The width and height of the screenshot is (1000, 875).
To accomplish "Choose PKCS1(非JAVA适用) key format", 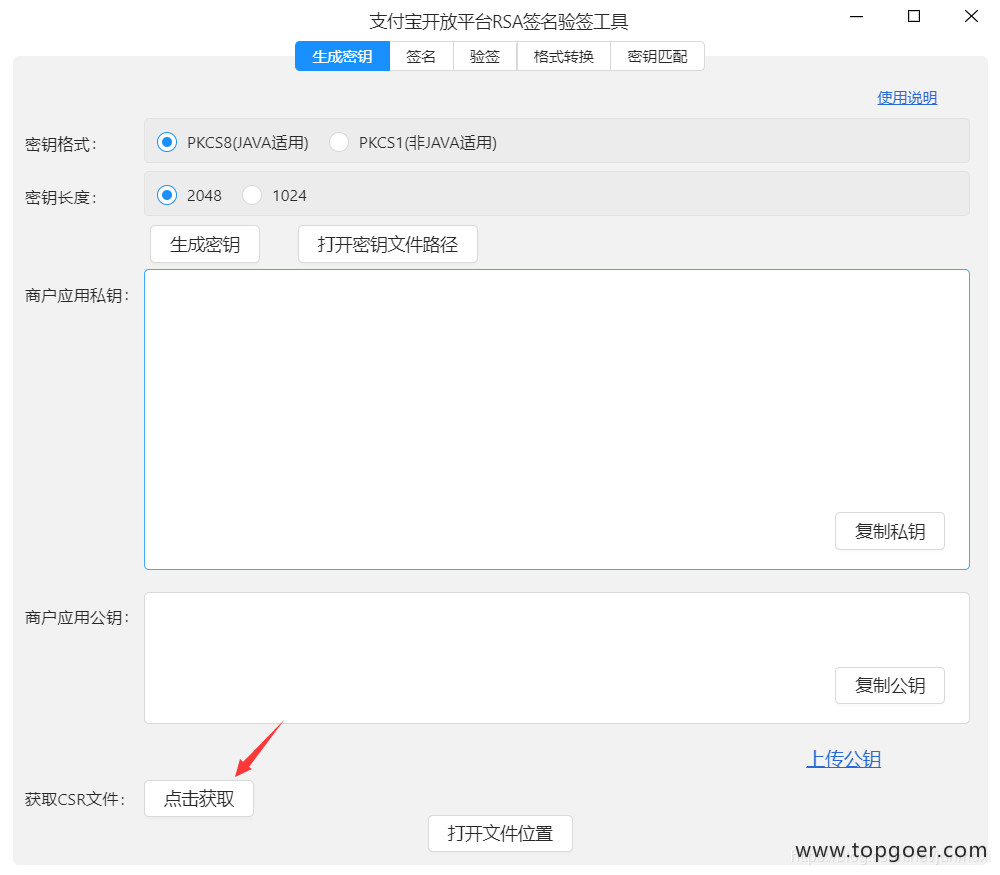I will [339, 142].
